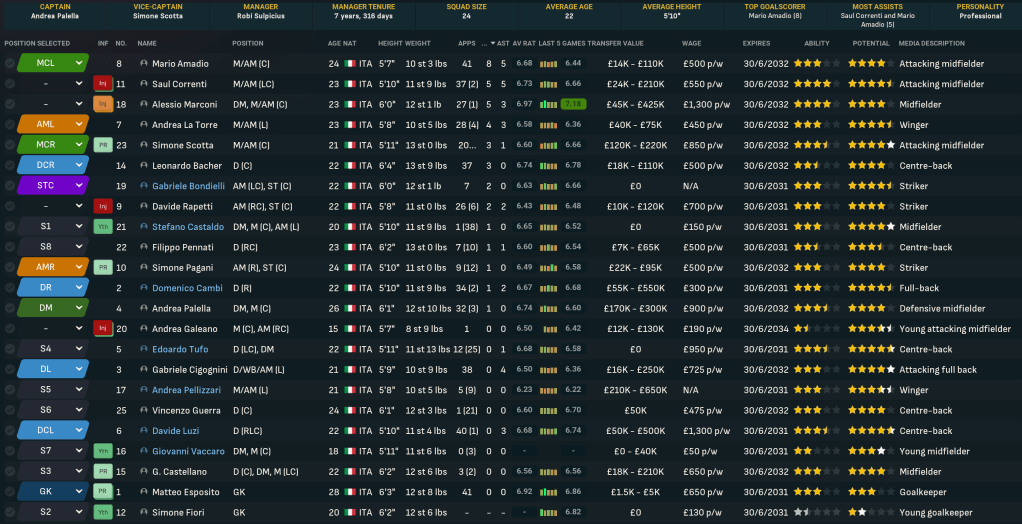The width and height of the screenshot is (1022, 524).
Task: Open Gabriele Bondielli's player profile link
Action: [188, 186]
